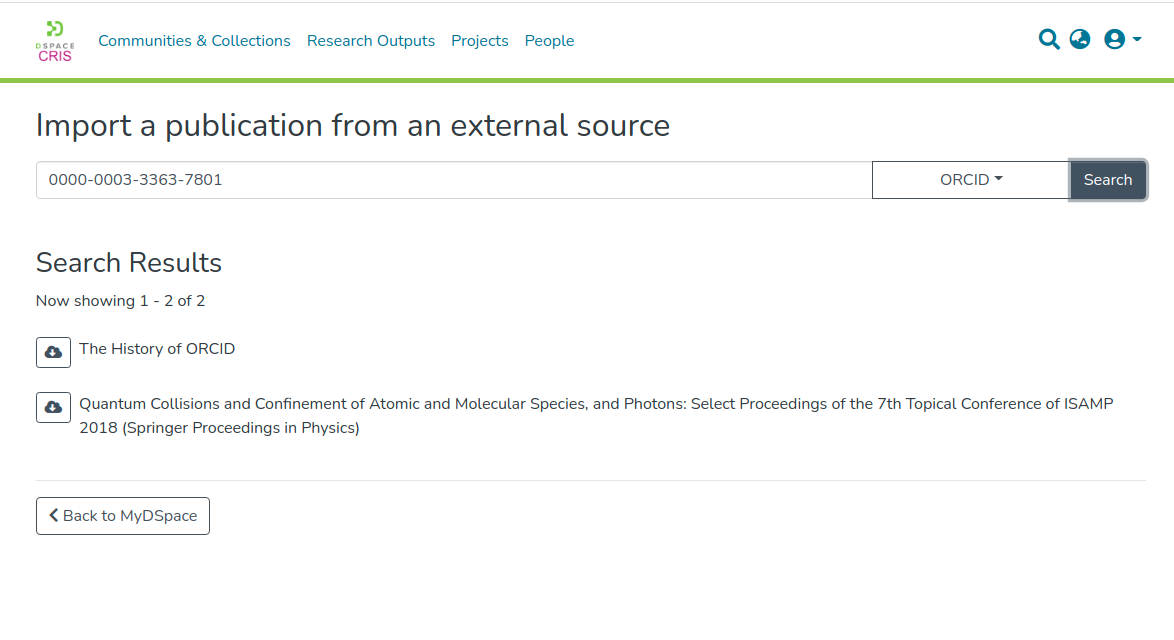Go to Research Outputs
The image size is (1174, 640).
371,41
